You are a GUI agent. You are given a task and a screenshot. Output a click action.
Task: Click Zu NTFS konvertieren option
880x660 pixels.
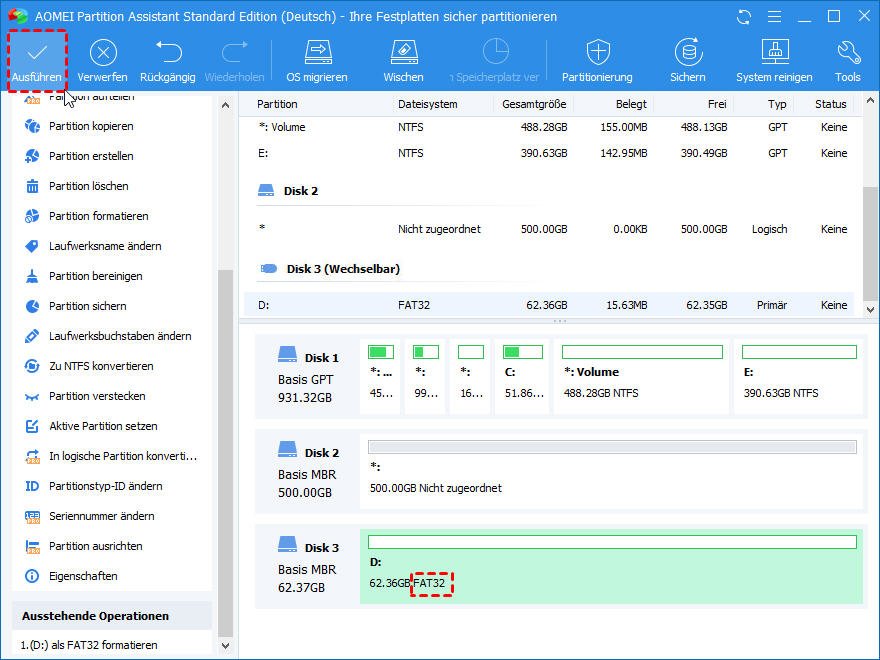pos(100,366)
